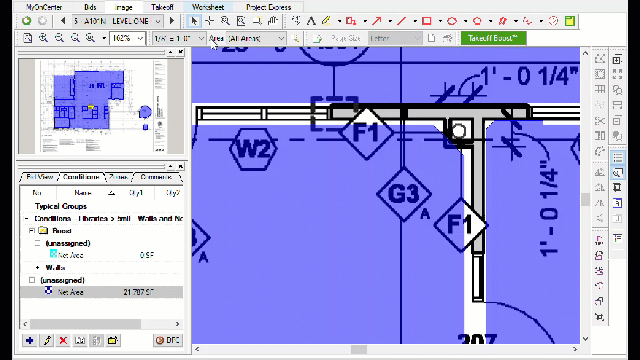This screenshot has width=640, height=360.
Task: Click the Typical Groups heading
Action: coord(60,206)
